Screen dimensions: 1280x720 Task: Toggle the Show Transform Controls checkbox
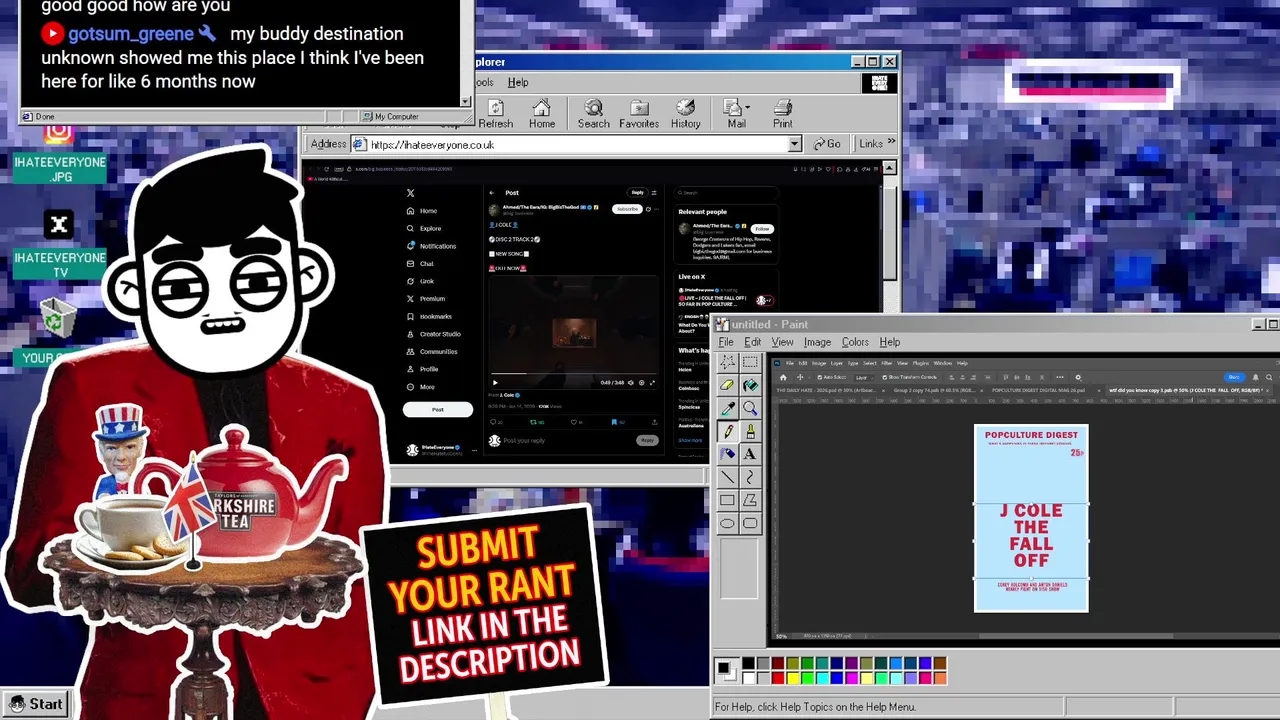[885, 377]
